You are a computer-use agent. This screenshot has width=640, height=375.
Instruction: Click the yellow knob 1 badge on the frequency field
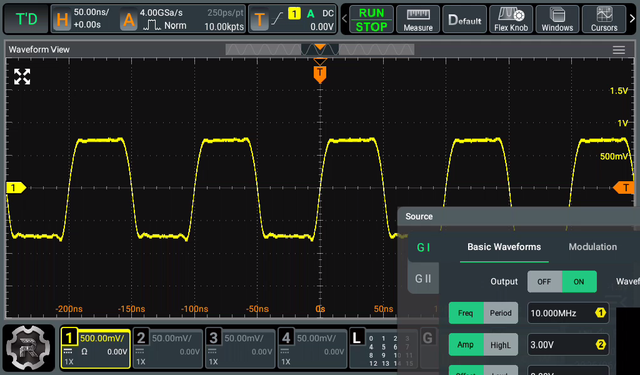tap(600, 313)
